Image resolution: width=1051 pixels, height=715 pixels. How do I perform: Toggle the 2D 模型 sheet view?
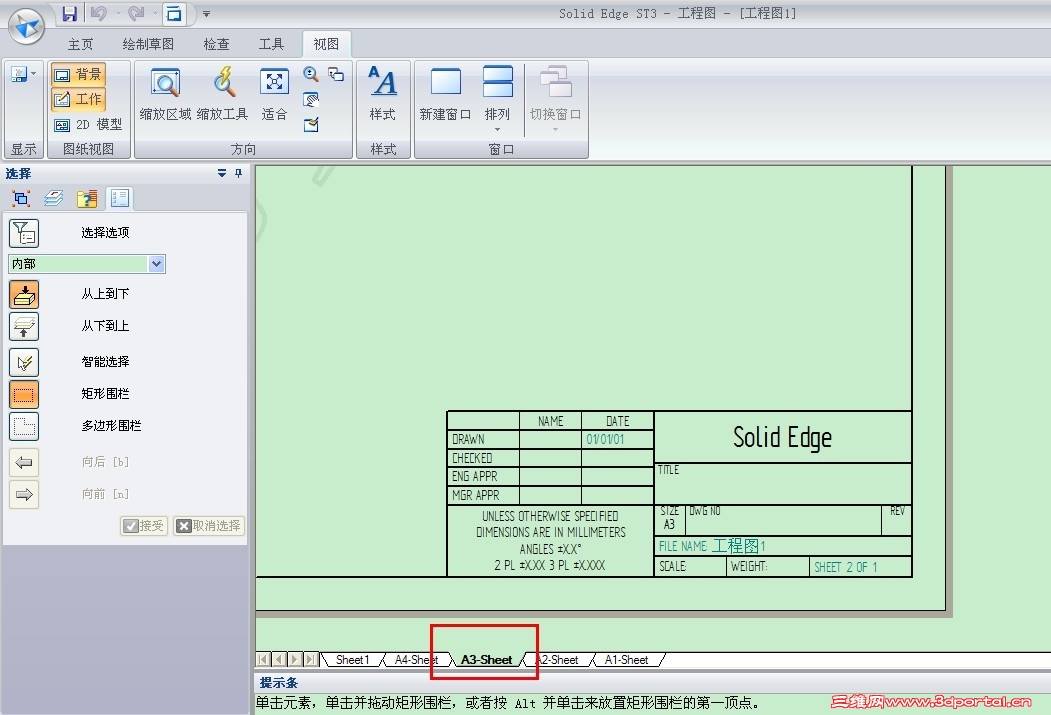(x=88, y=125)
